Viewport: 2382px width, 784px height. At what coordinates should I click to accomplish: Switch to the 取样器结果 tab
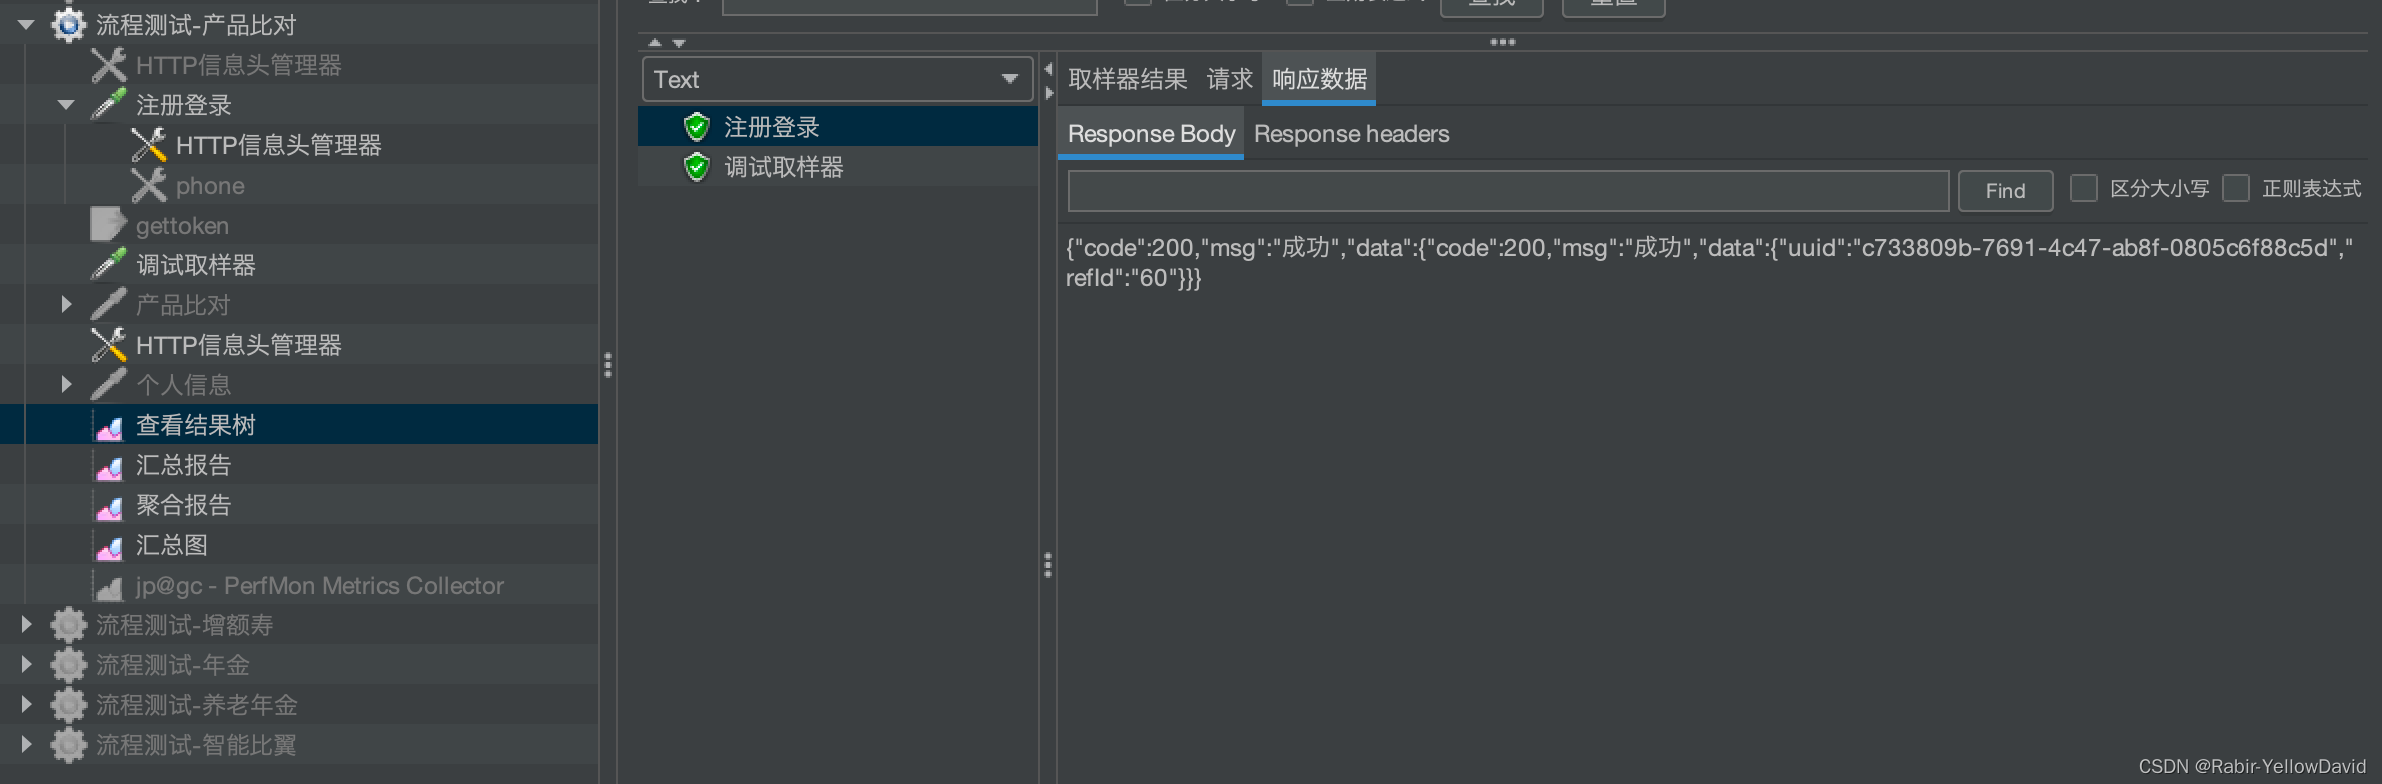point(1127,79)
